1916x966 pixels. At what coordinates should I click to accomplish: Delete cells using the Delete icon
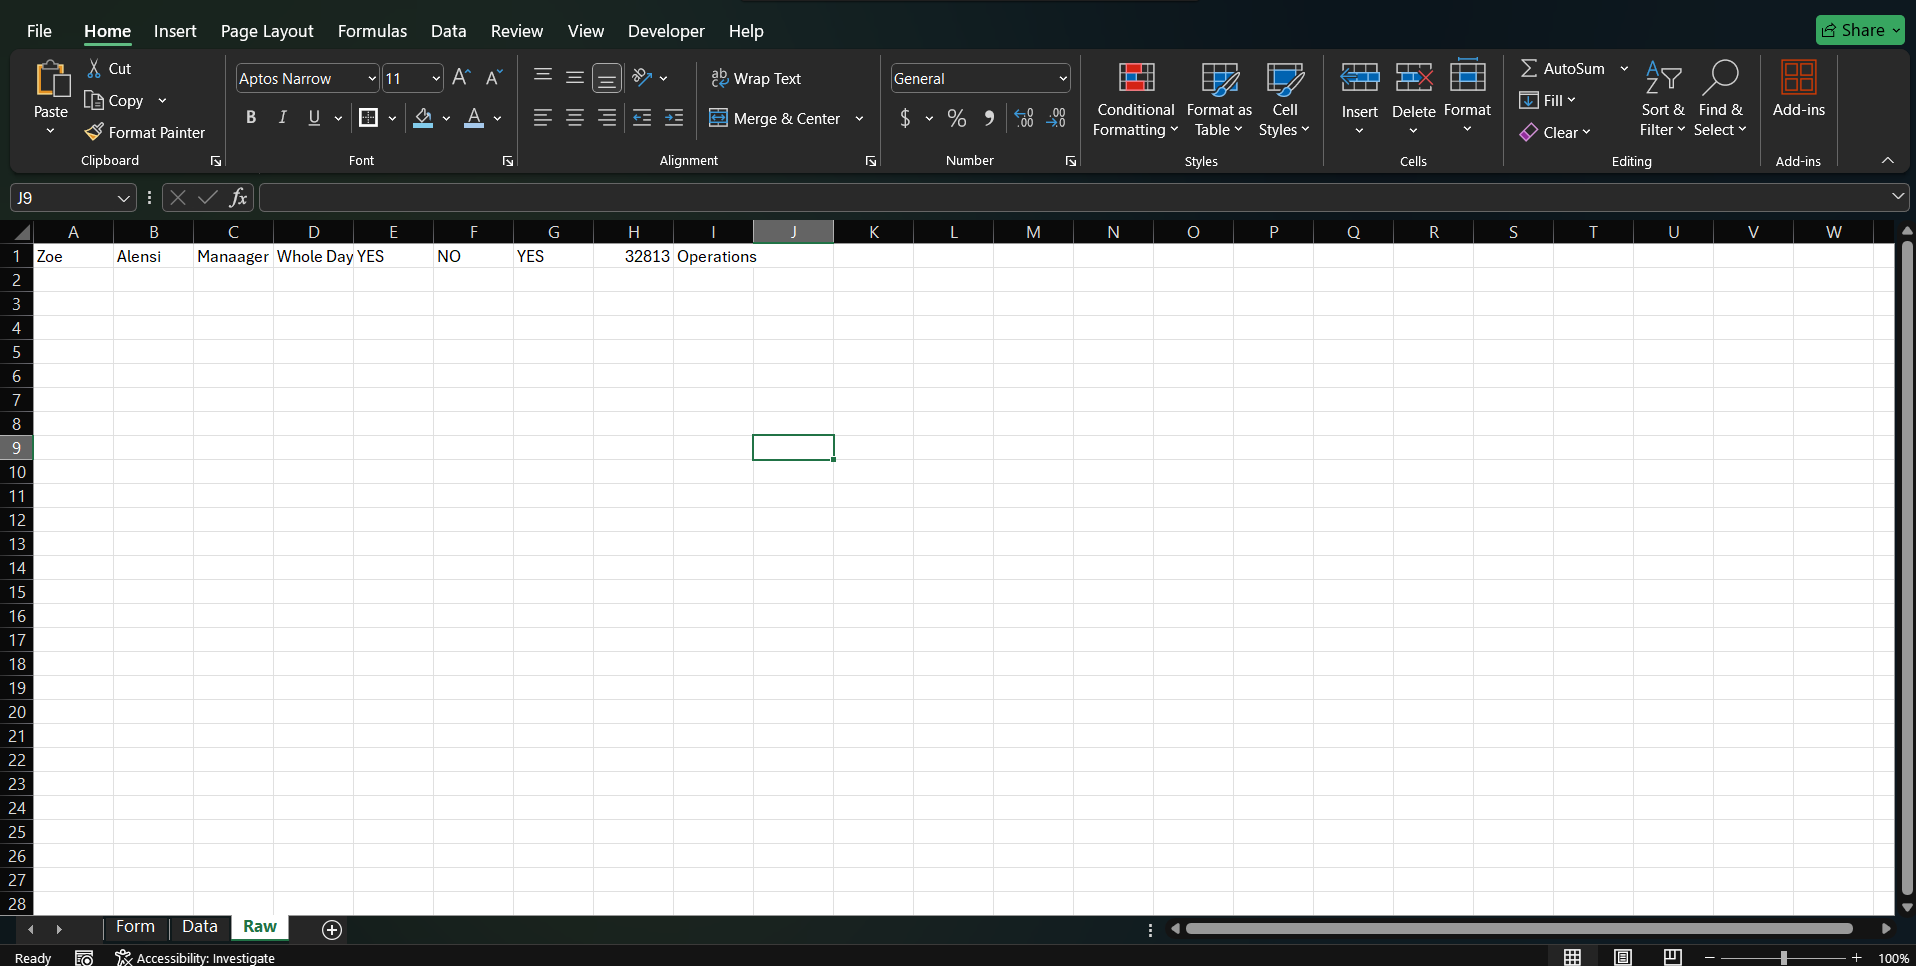(1414, 77)
